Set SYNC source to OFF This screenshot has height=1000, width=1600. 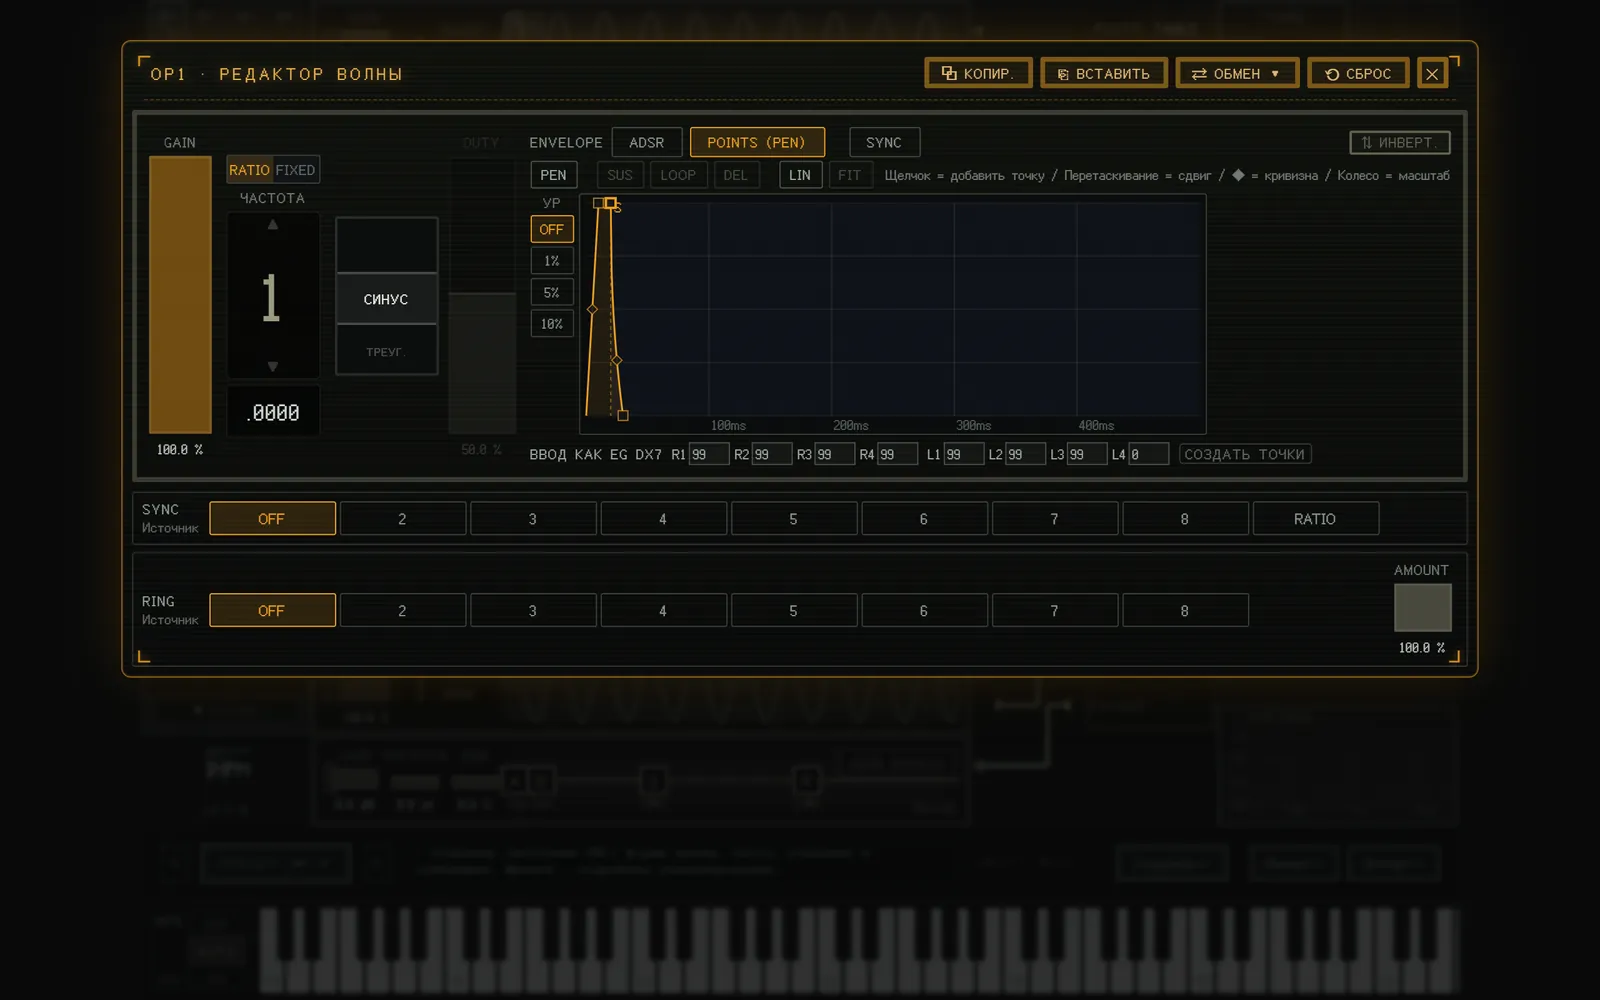(272, 519)
